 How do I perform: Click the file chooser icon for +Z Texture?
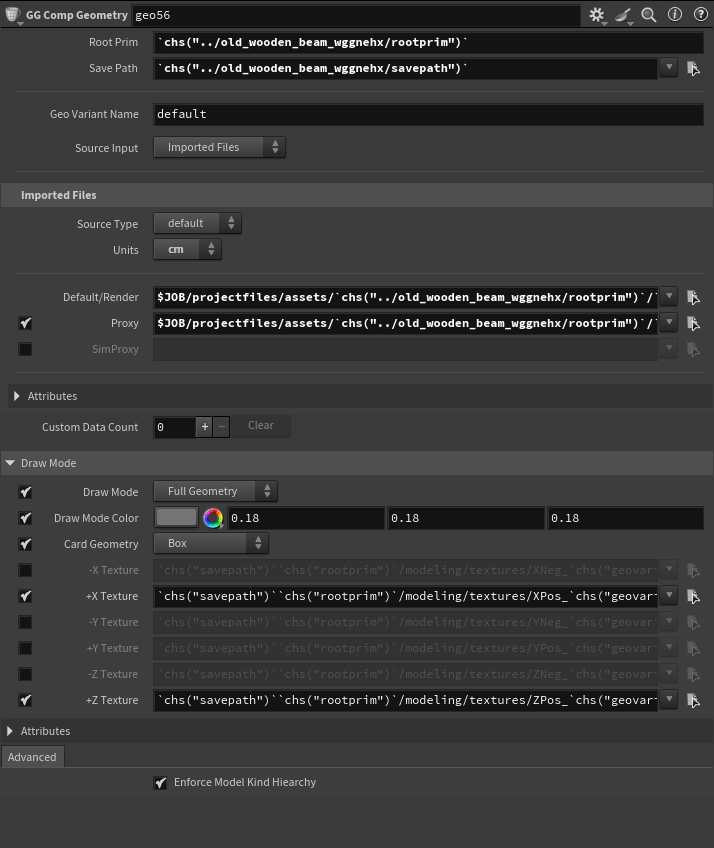(693, 701)
